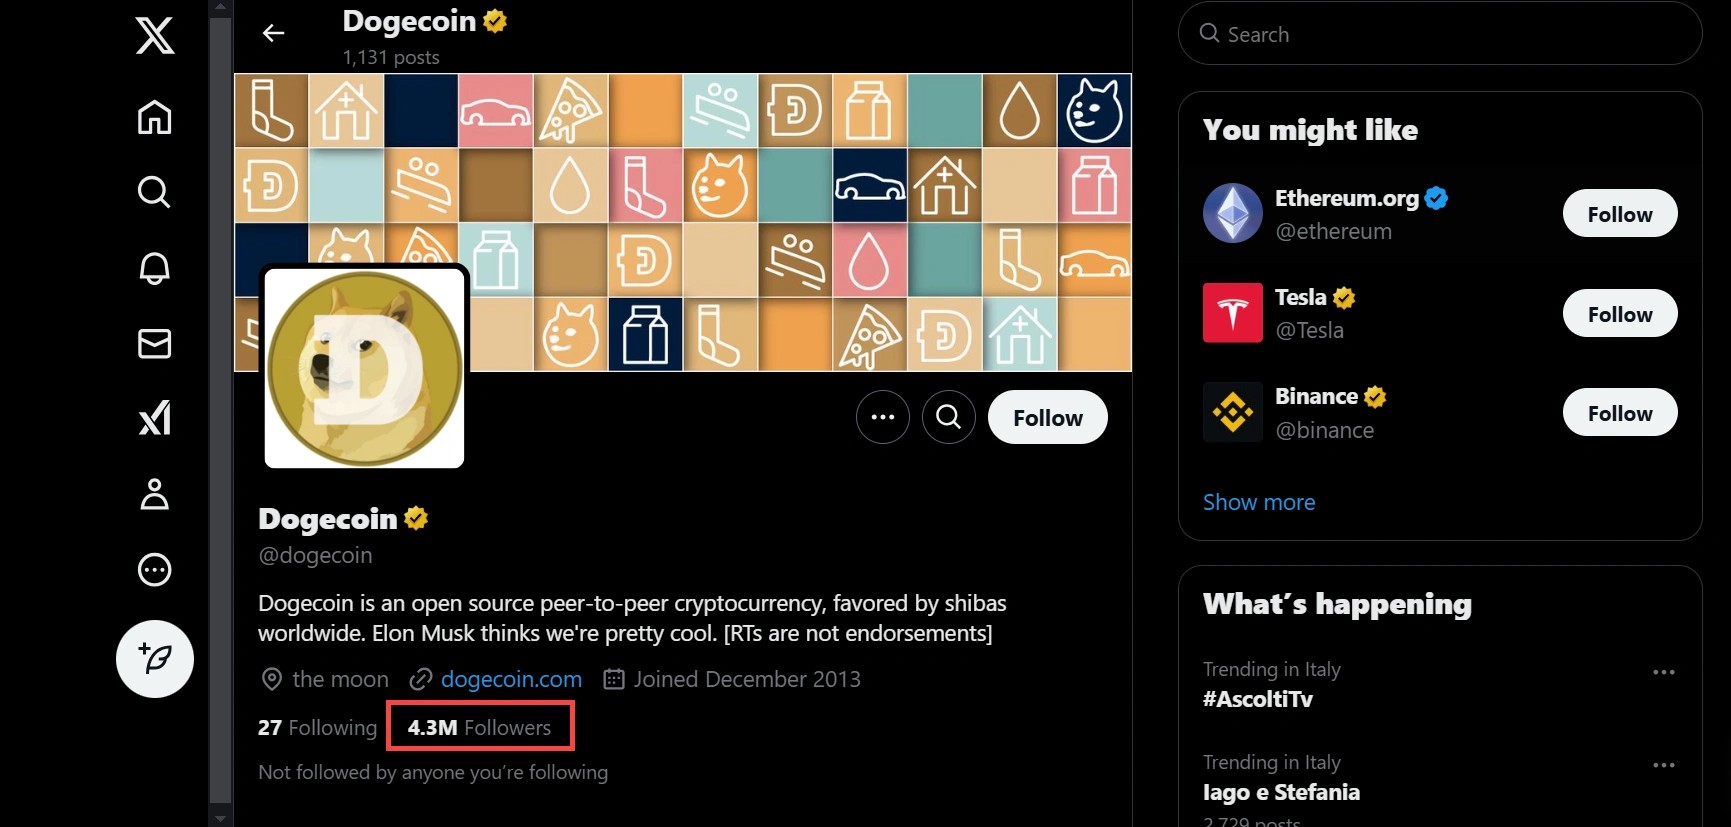1731x827 pixels.
Task: Open the sidebar More circle menu
Action: click(154, 570)
